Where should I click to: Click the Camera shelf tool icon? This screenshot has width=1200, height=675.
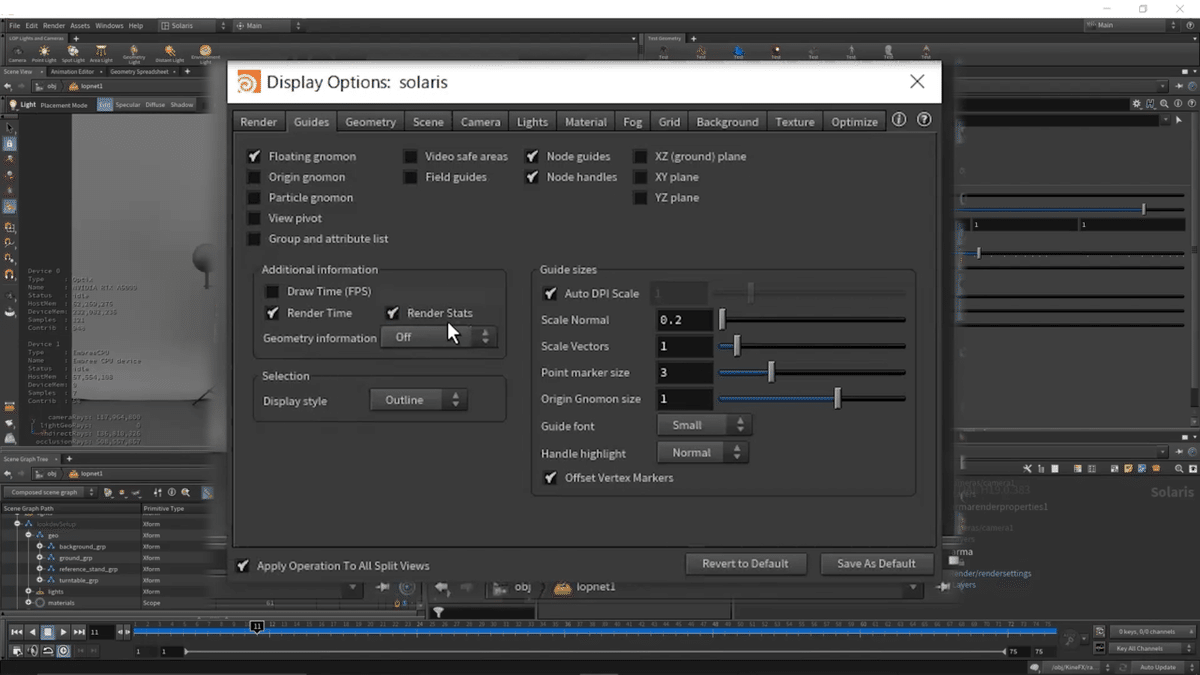pyautogui.click(x=18, y=52)
